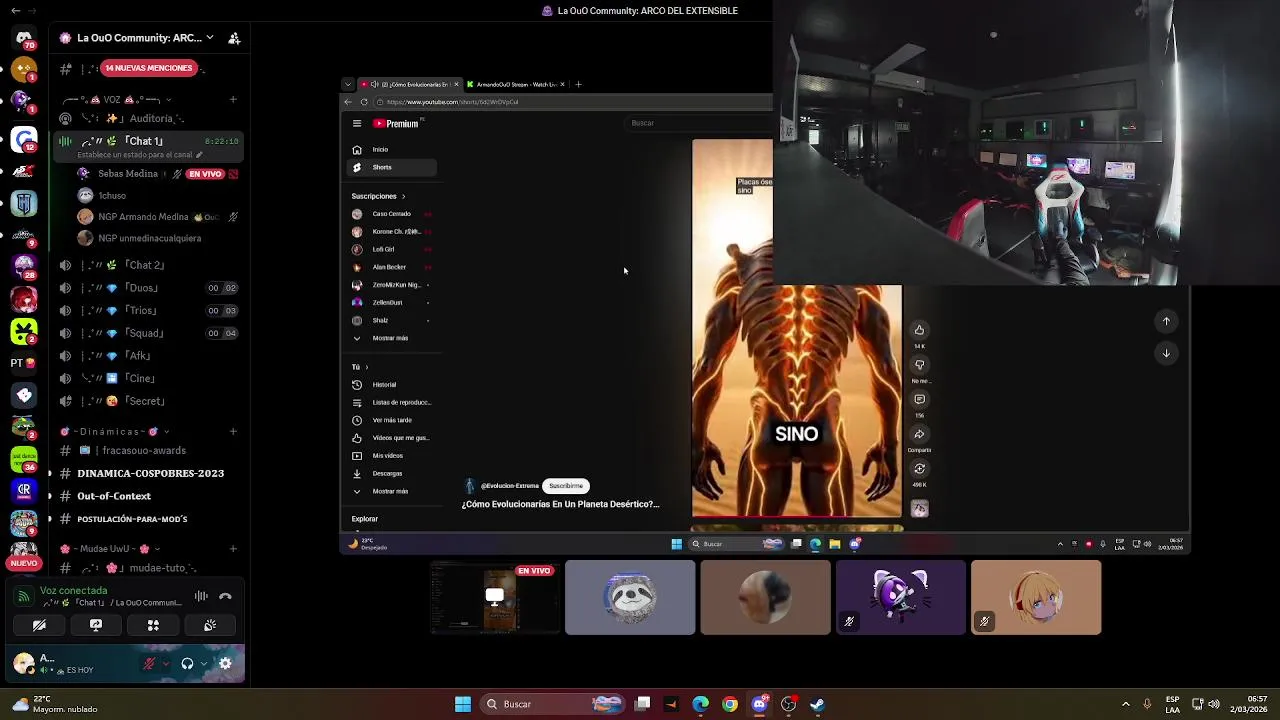Select the blonde anime avatar participant tile

pos(1036,598)
